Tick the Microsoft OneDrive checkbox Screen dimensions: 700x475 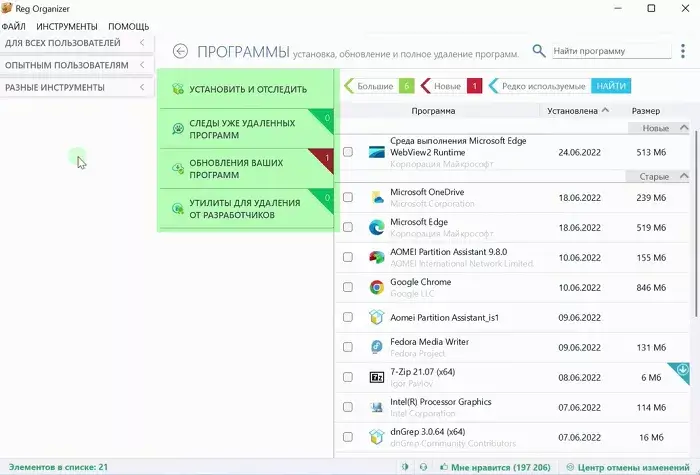pos(348,197)
